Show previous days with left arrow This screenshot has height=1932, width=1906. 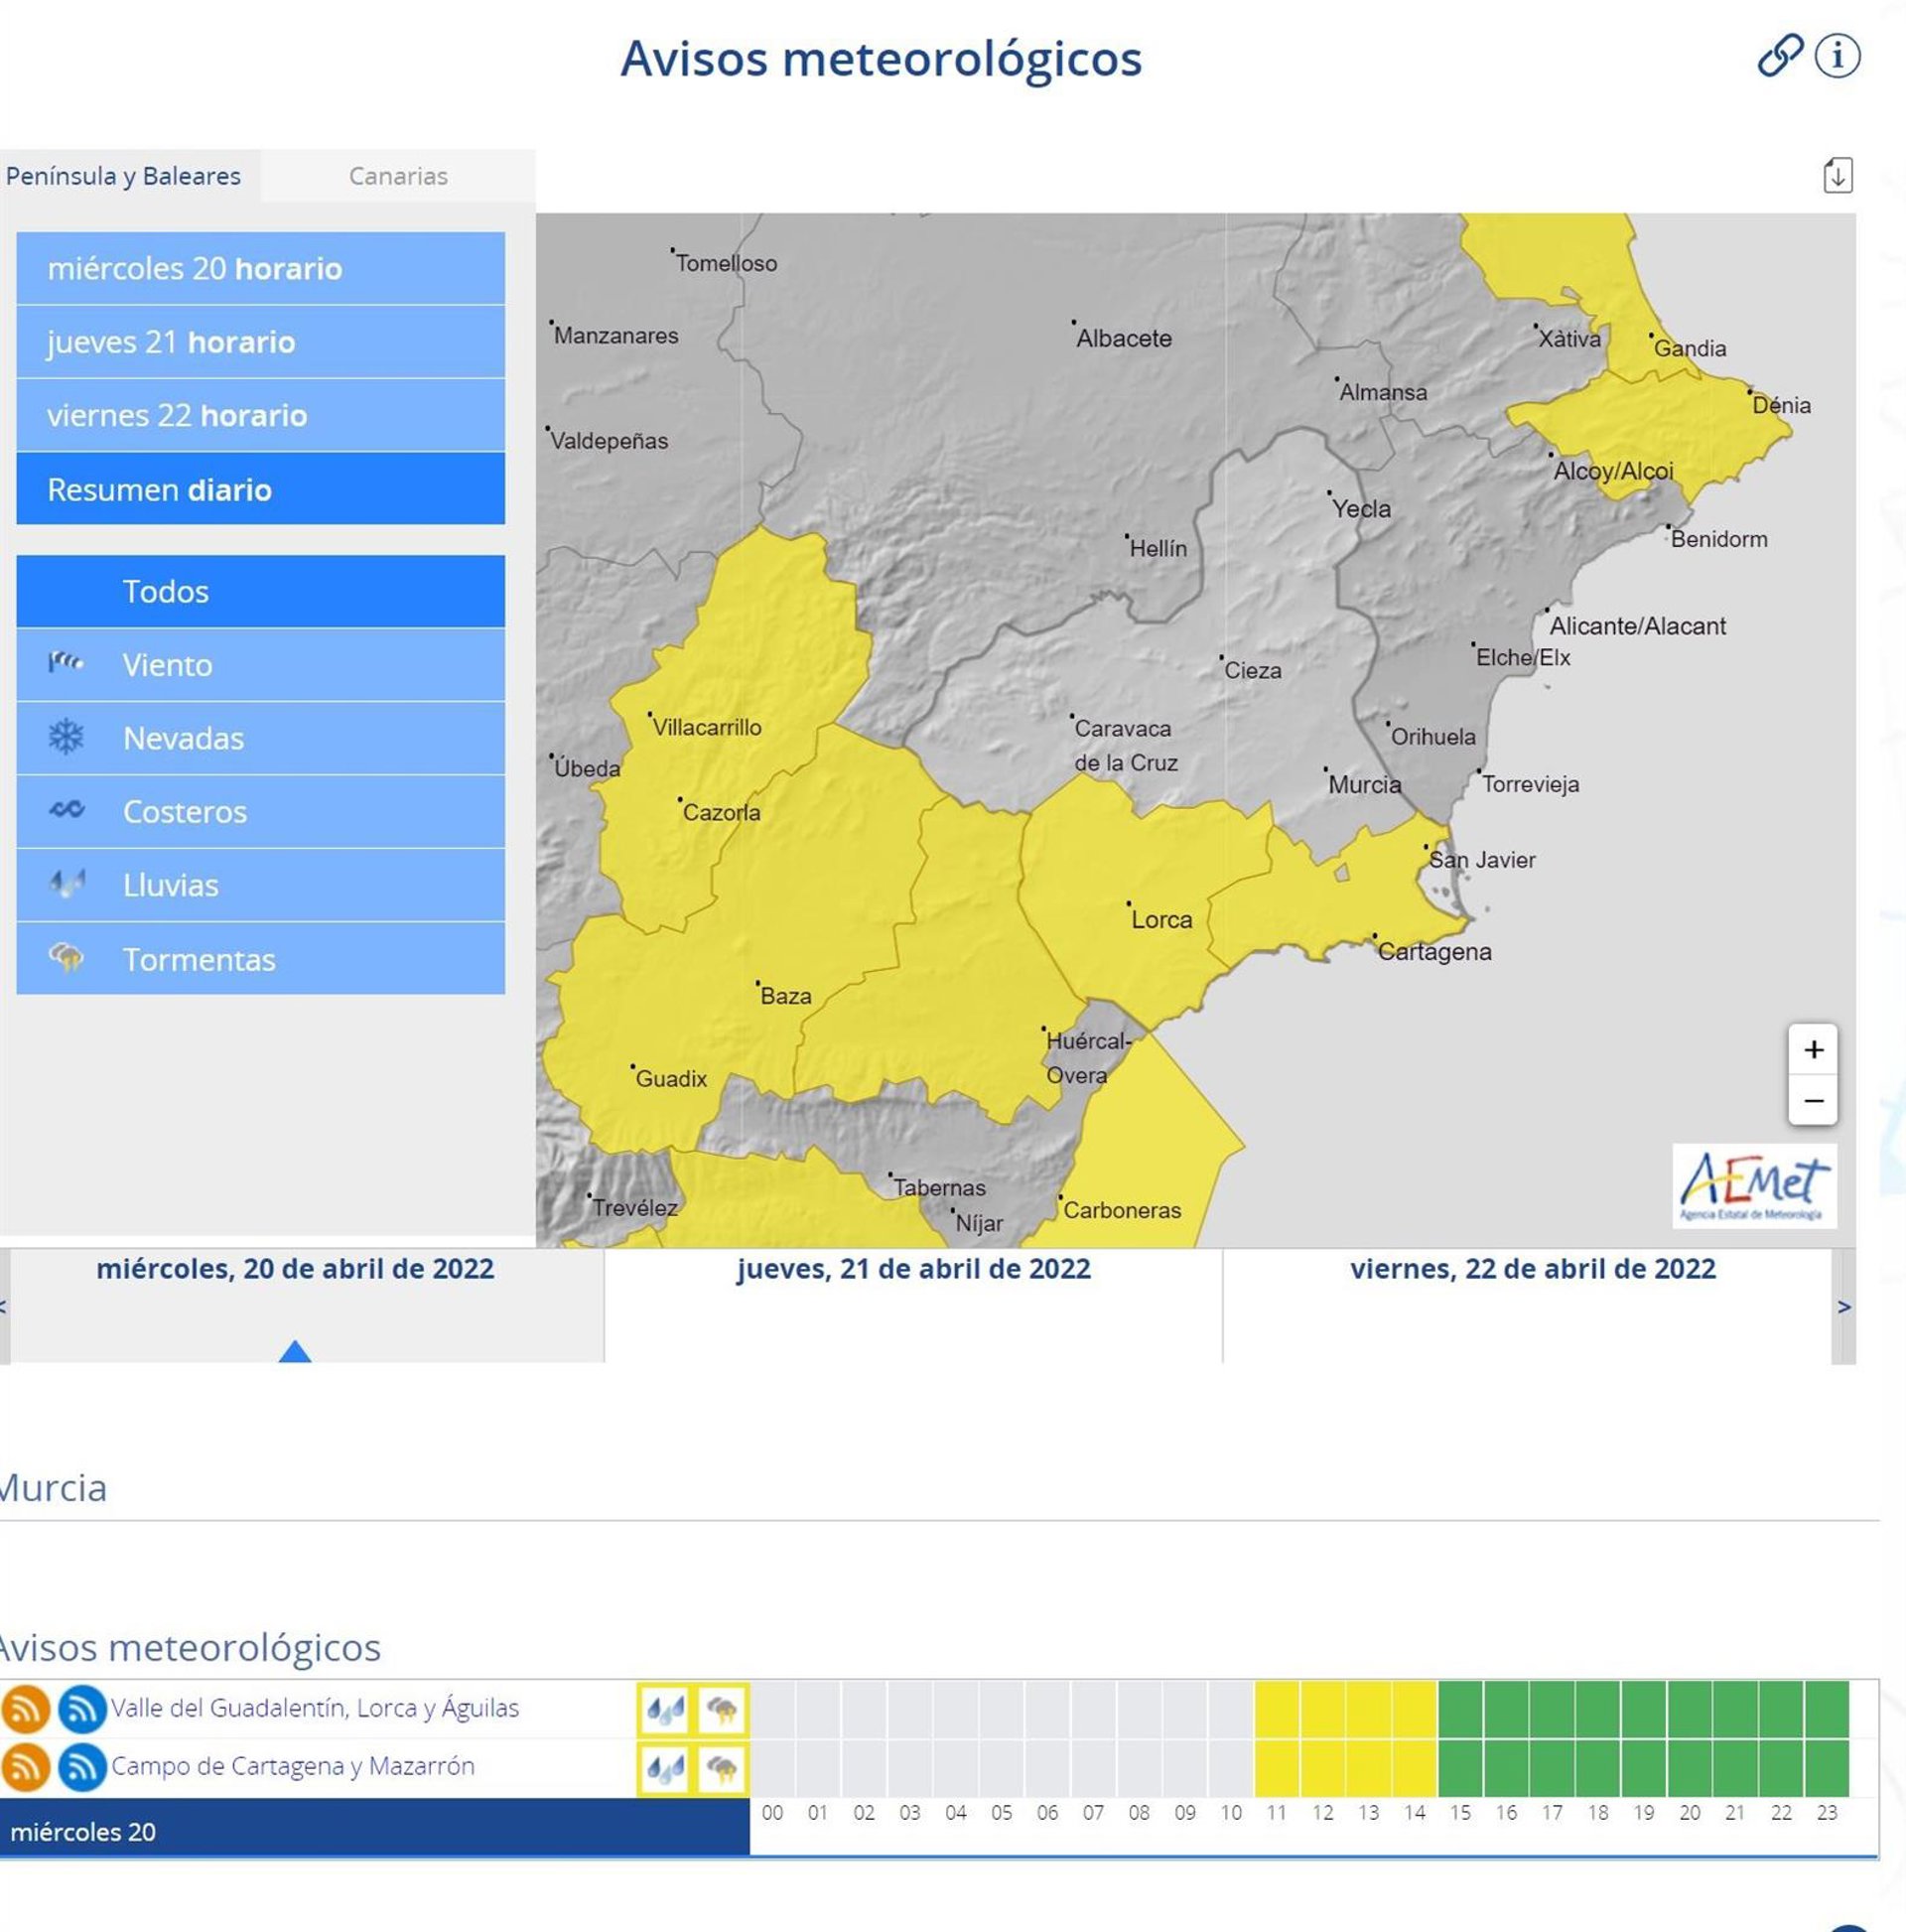point(4,1307)
